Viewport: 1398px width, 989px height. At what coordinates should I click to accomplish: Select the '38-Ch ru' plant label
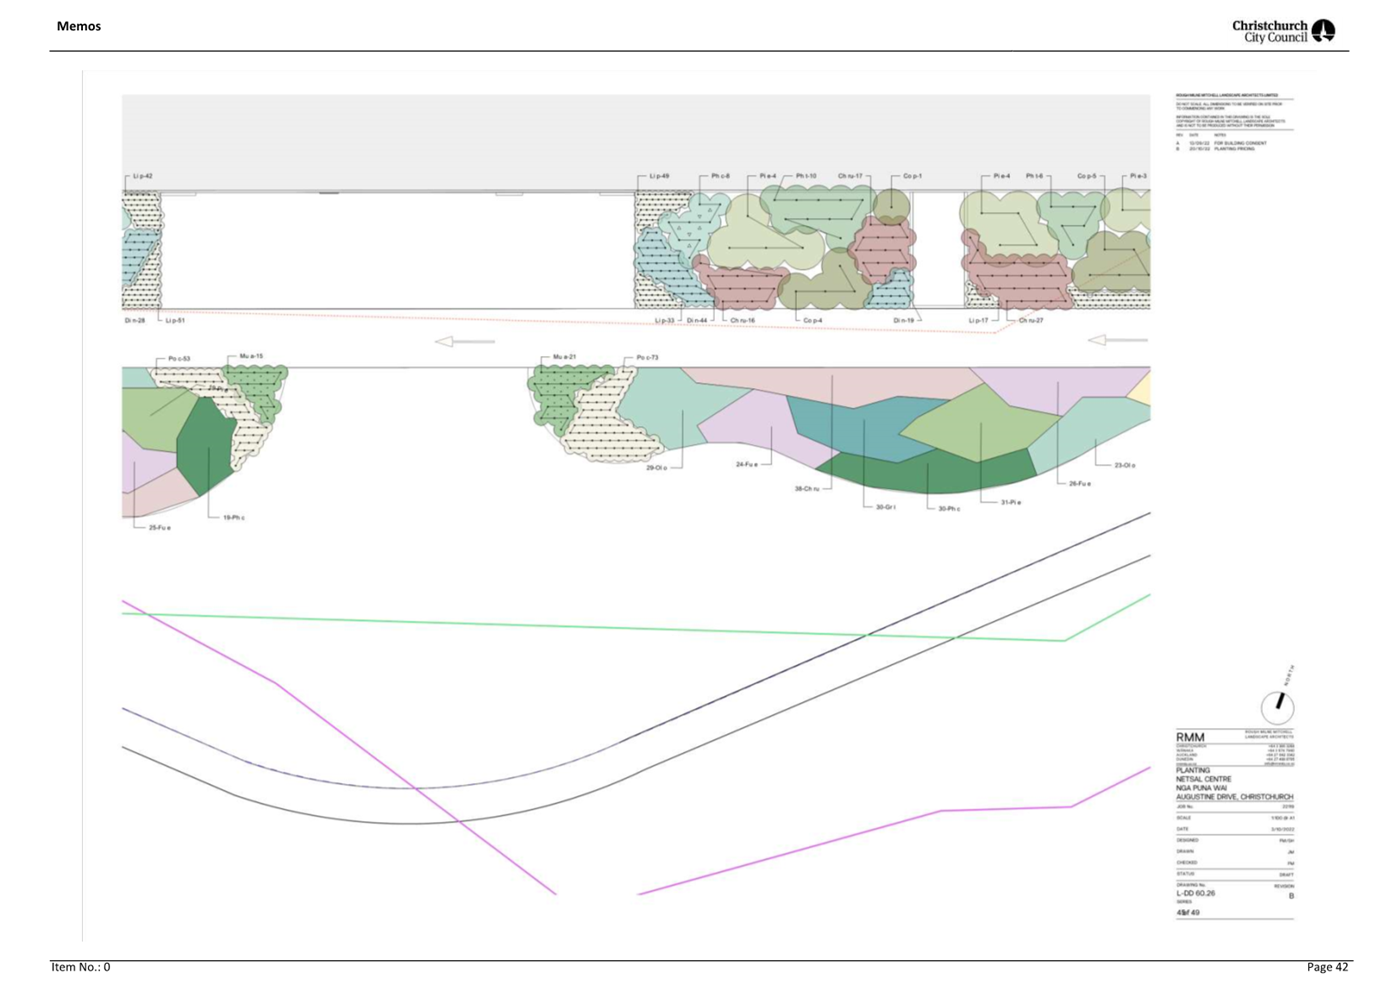point(807,489)
